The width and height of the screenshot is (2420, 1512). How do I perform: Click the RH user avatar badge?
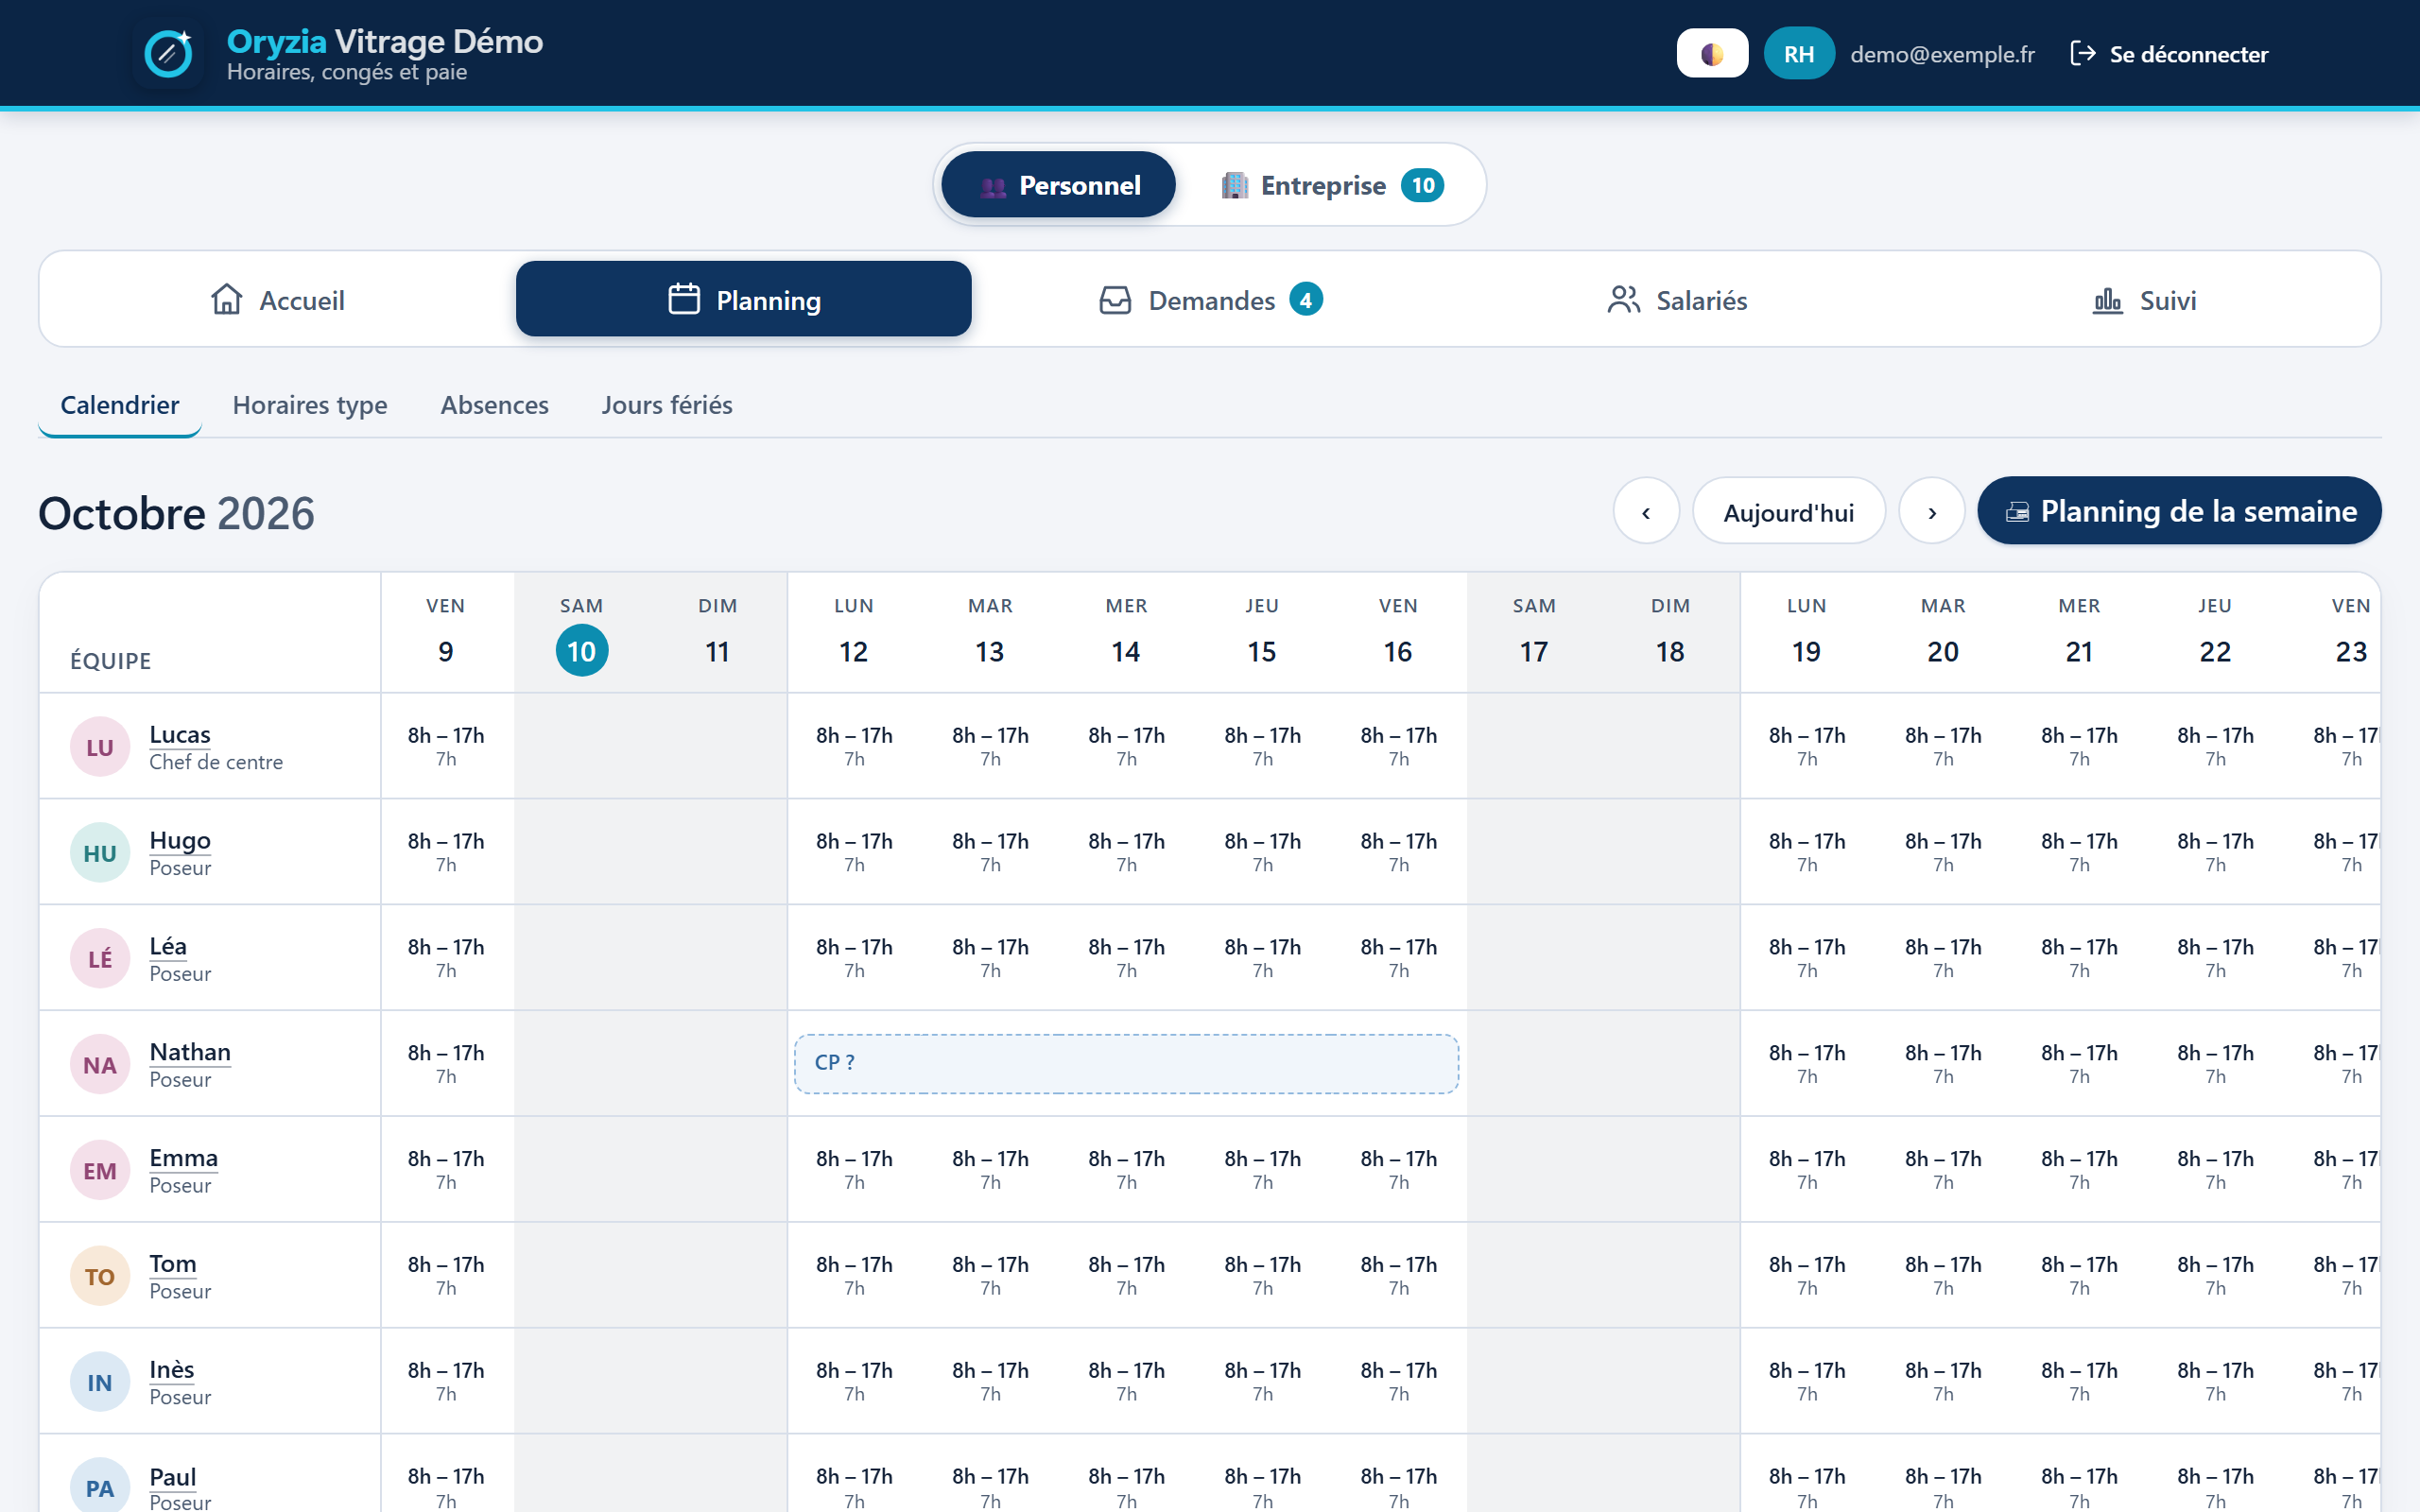coord(1799,54)
